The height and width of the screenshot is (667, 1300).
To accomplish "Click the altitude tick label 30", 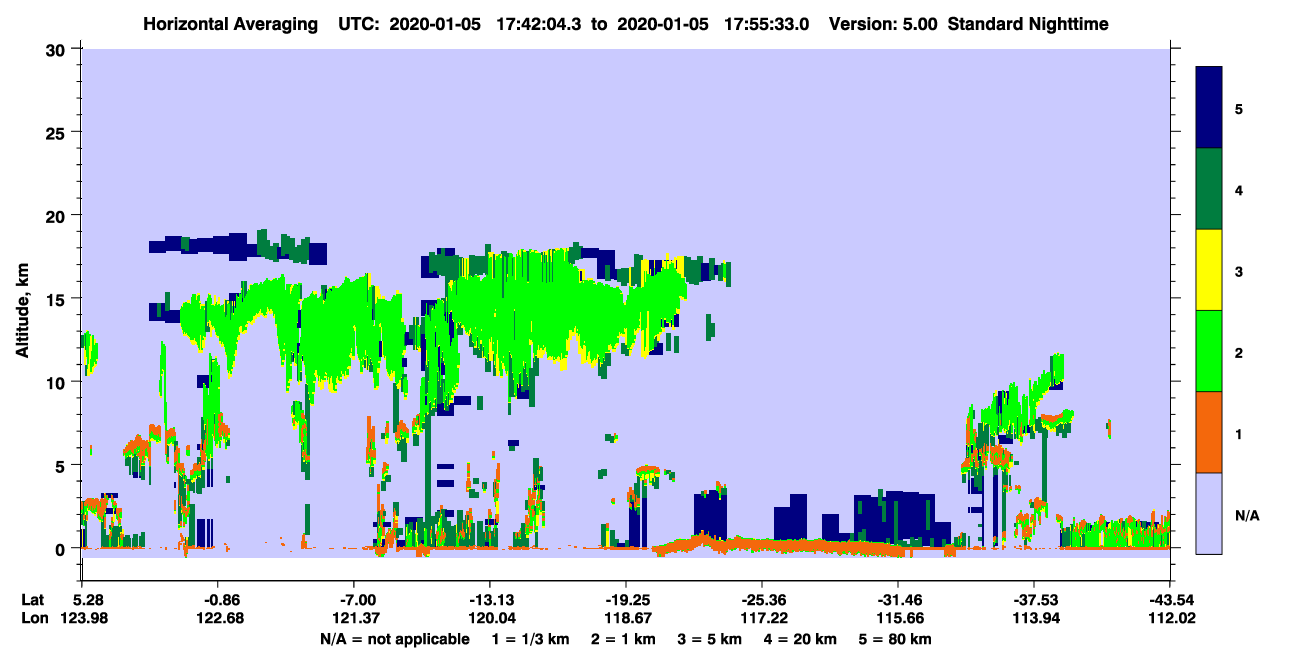I will (x=58, y=50).
